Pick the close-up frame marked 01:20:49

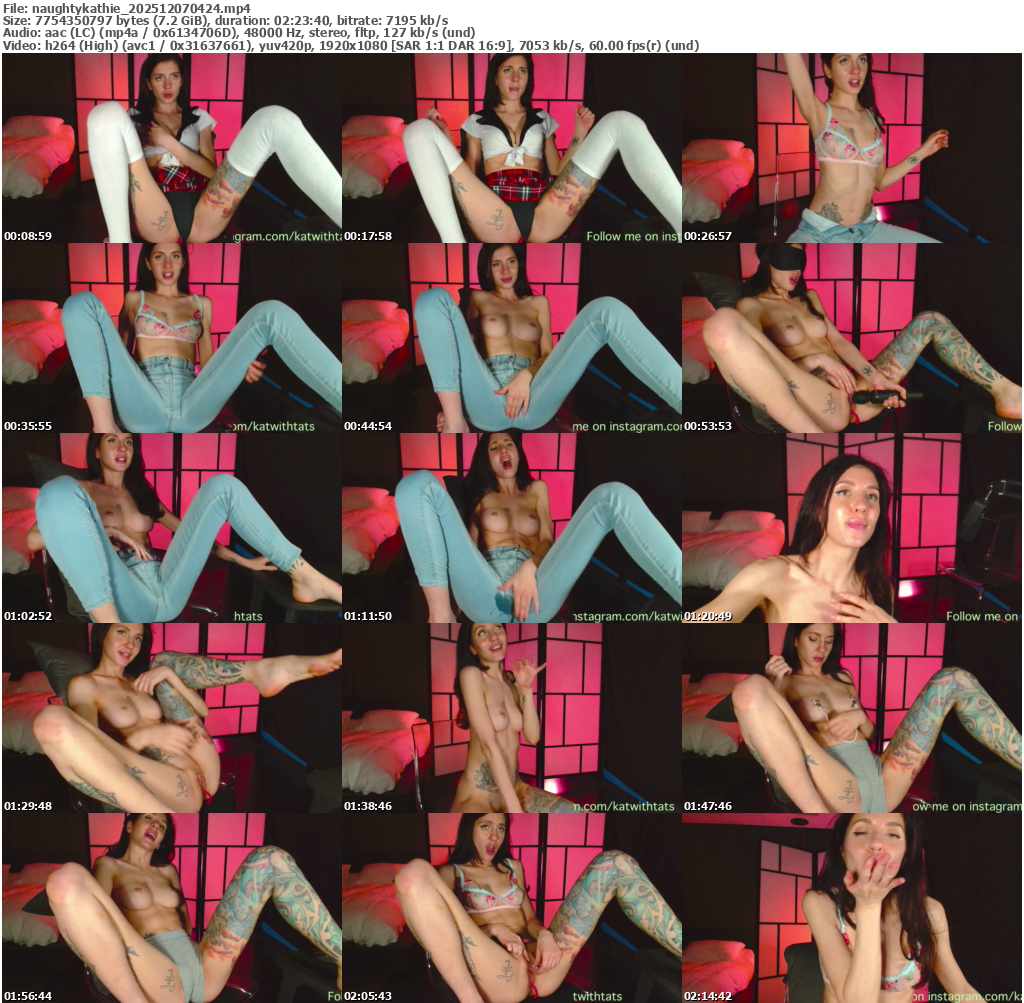point(852,528)
